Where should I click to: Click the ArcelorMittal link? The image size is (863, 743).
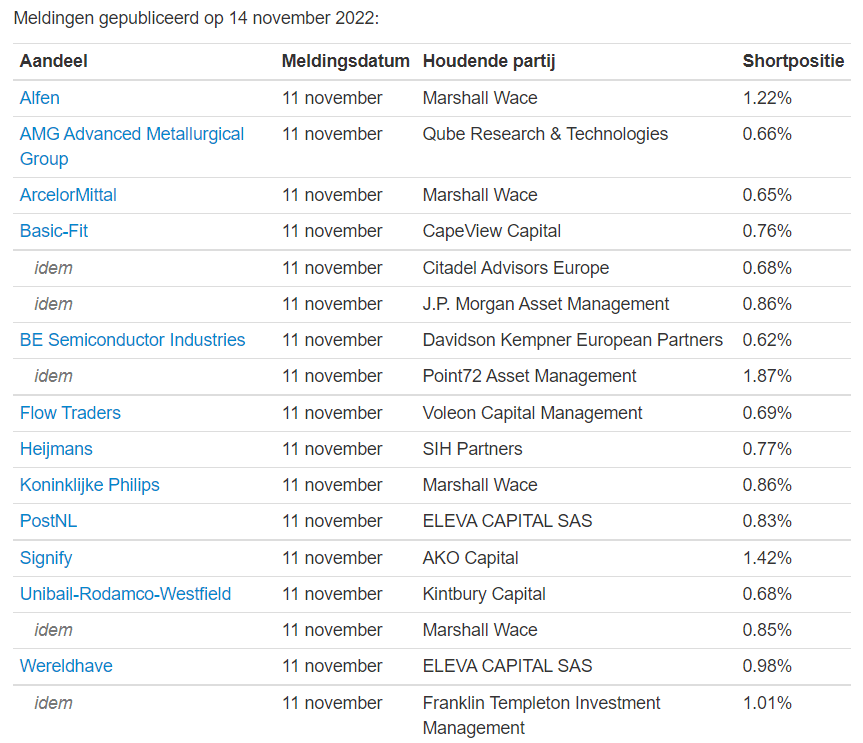[x=68, y=195]
